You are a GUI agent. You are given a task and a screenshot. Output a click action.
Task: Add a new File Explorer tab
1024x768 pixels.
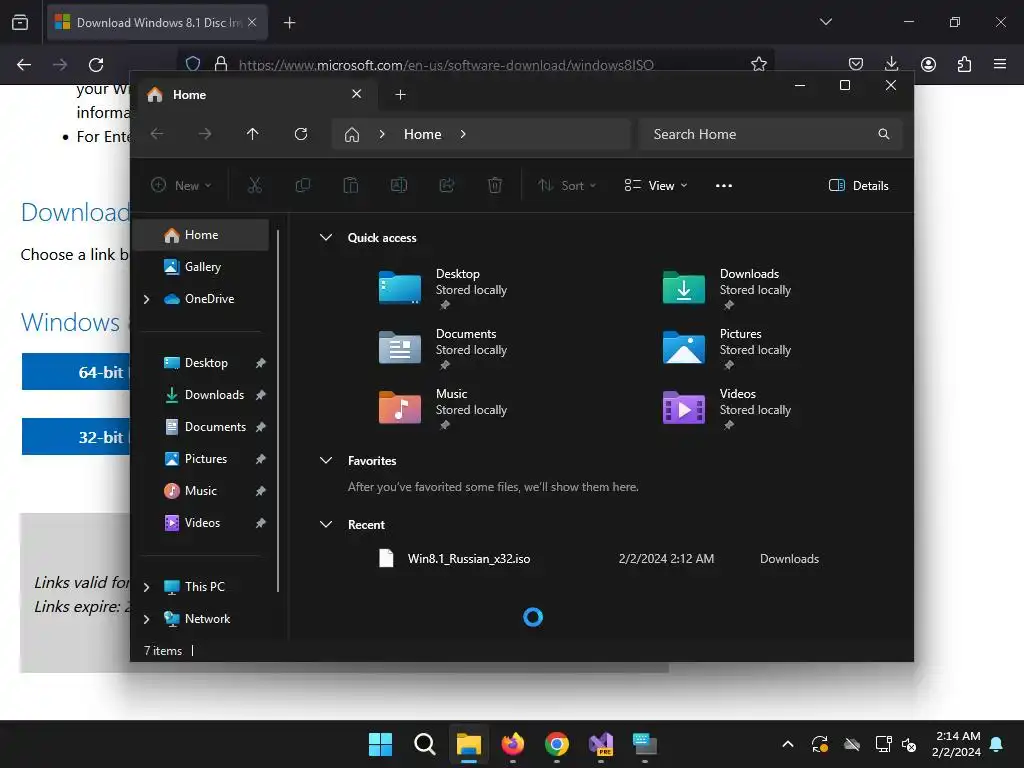400,95
